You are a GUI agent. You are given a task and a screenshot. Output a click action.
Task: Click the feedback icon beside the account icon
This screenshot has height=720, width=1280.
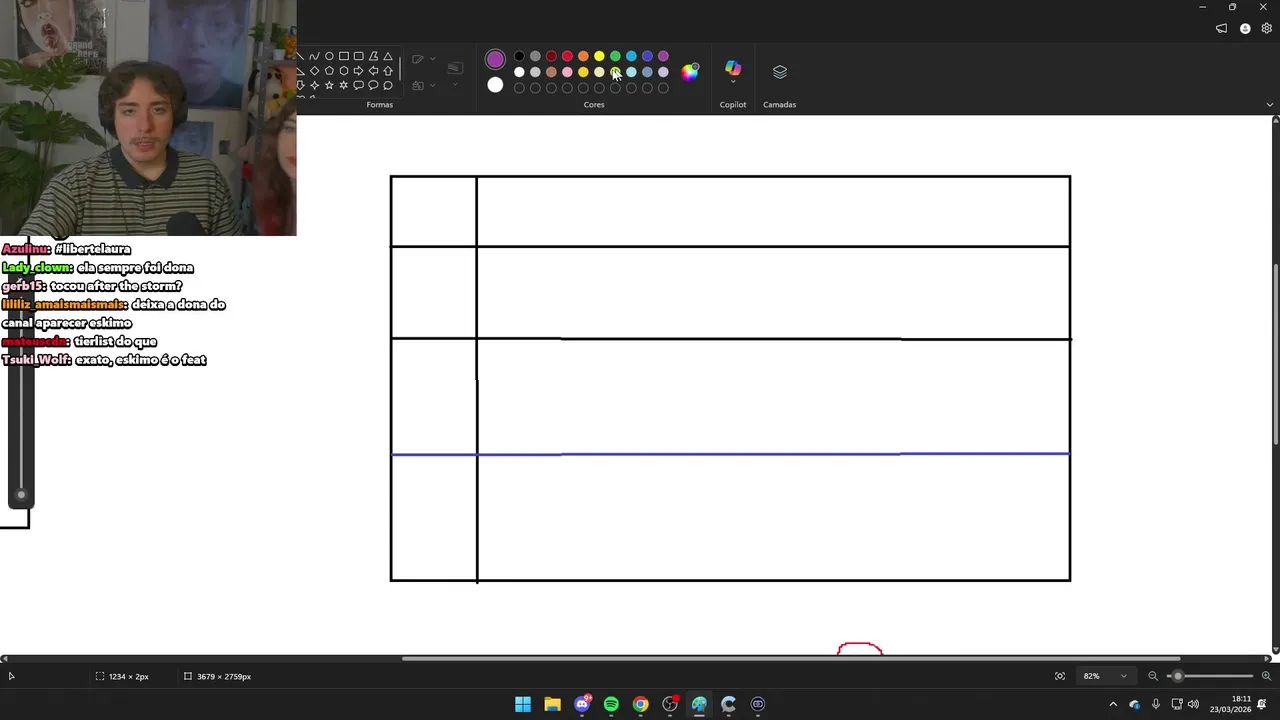pos(1221,29)
